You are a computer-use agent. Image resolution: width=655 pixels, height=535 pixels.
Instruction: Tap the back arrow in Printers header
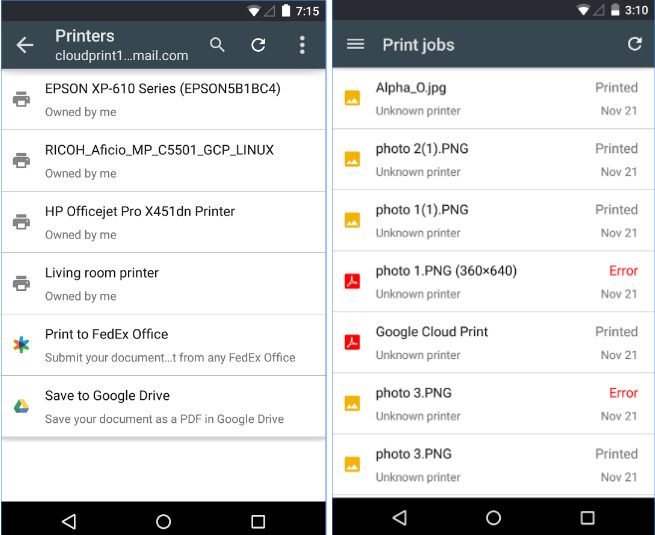[x=25, y=45]
